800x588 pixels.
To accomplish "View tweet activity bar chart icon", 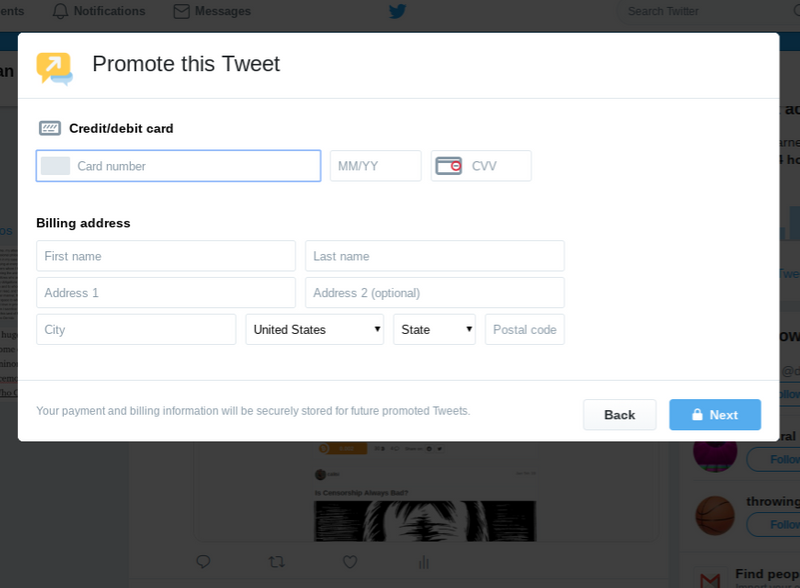I will point(423,562).
